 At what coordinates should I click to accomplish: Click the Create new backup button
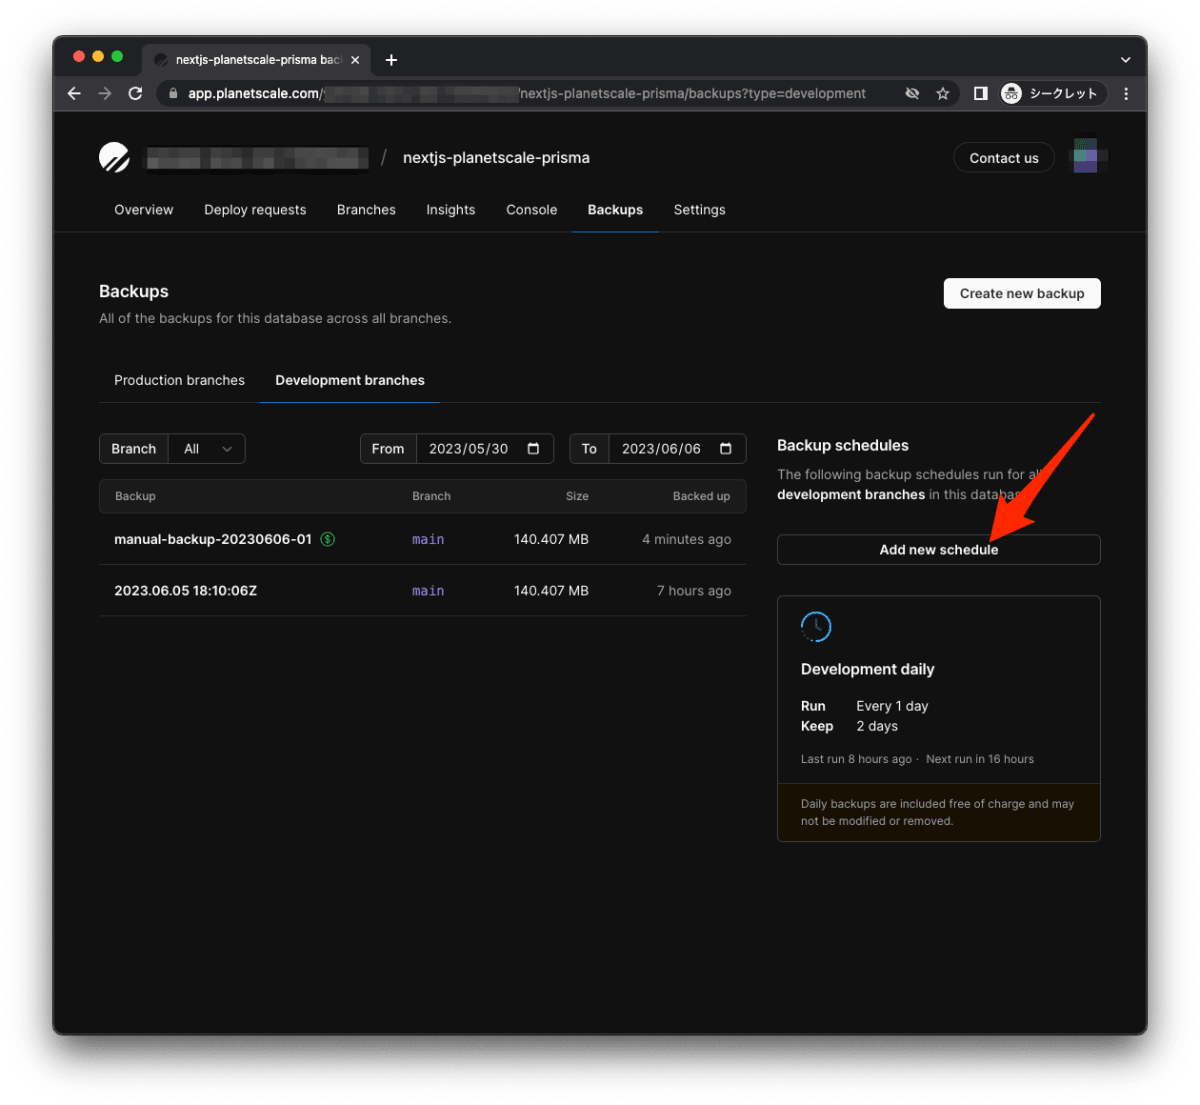tap(1022, 293)
